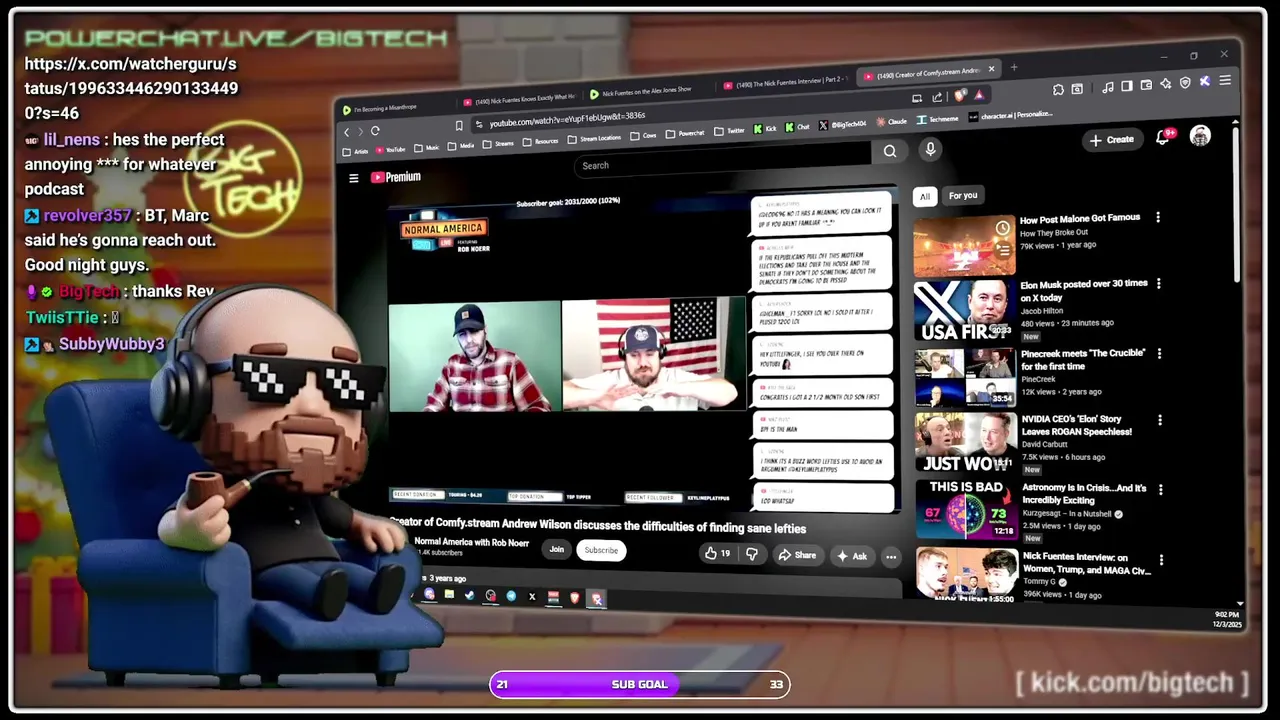This screenshot has height=720, width=1280.
Task: Open the Telegram icon in the taskbar
Action: (511, 596)
